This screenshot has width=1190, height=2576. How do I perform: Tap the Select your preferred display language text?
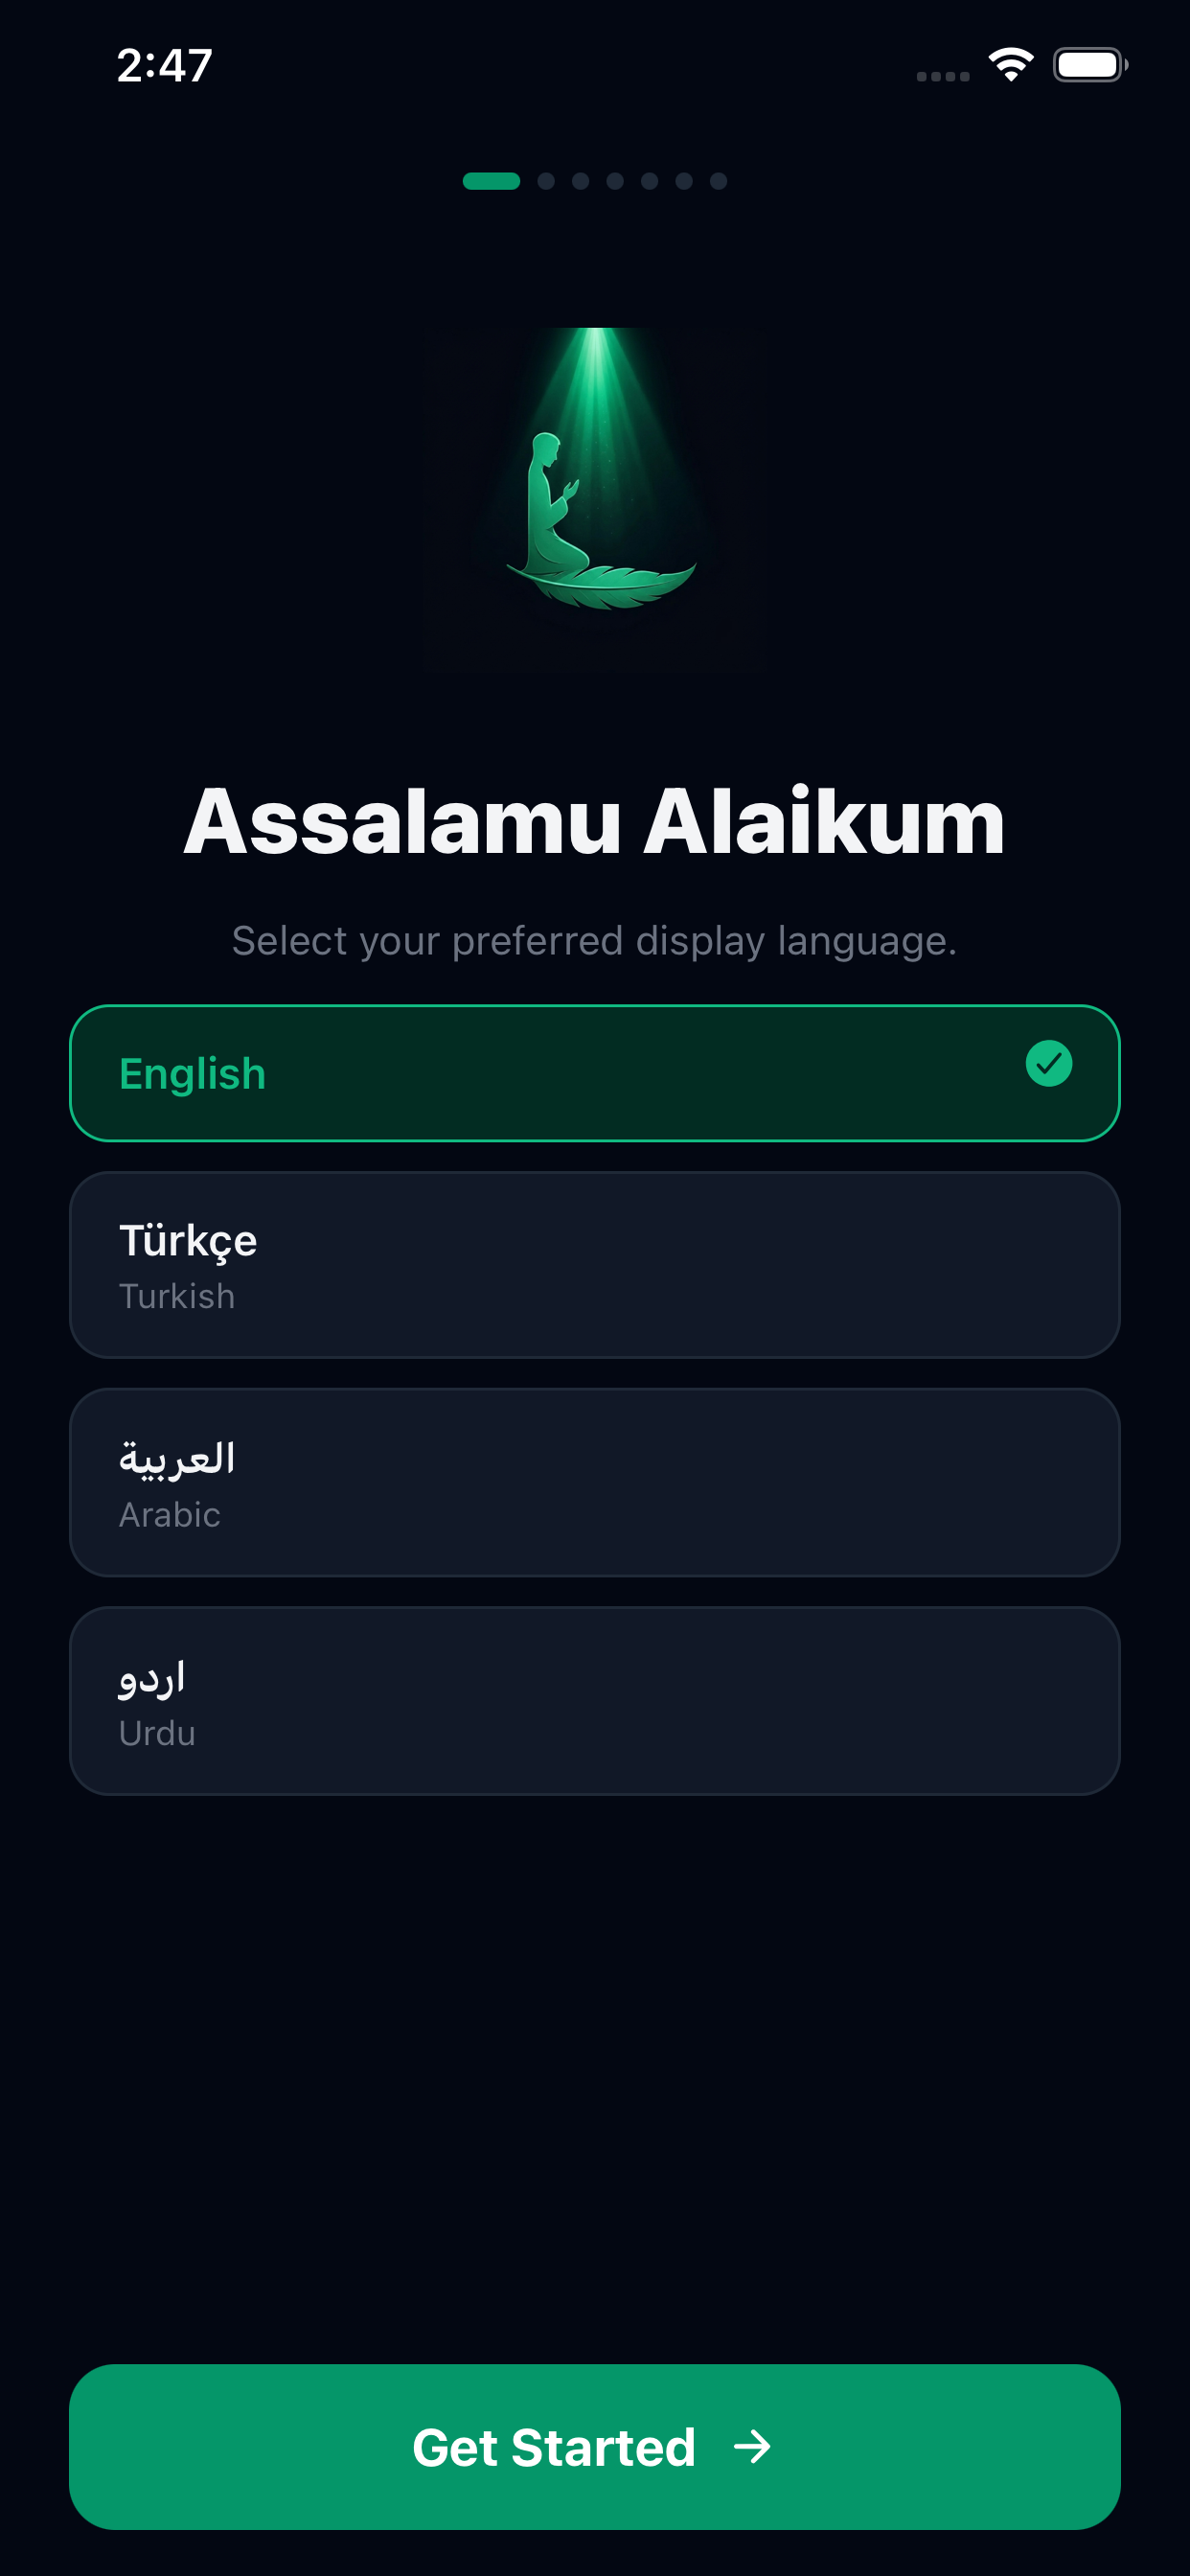pos(595,941)
